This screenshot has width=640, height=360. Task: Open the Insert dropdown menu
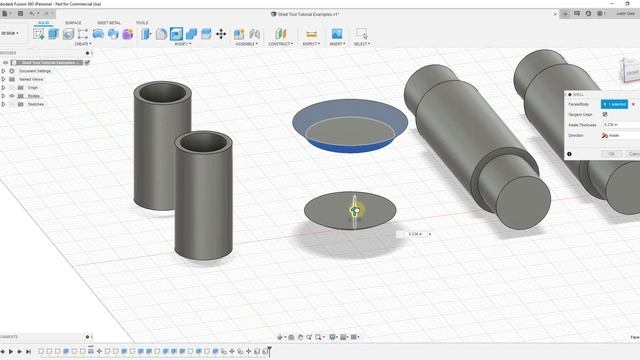click(337, 44)
